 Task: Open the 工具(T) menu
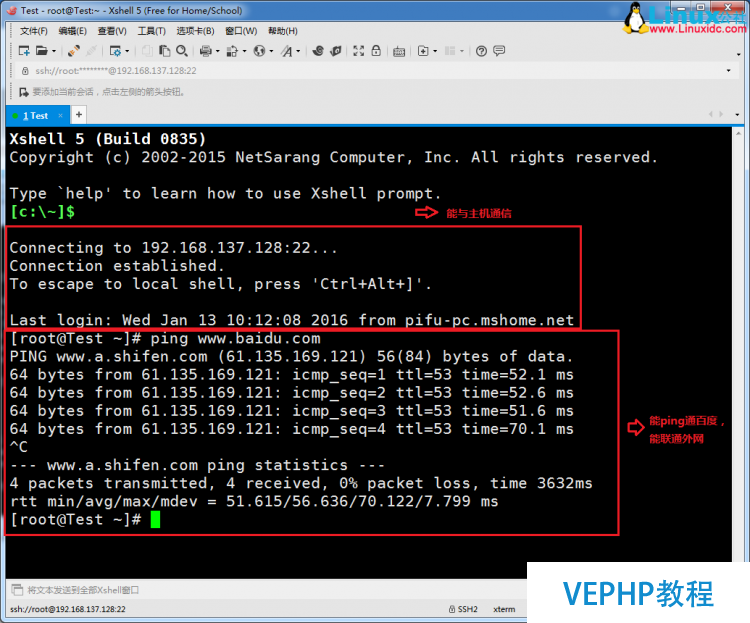(x=152, y=31)
